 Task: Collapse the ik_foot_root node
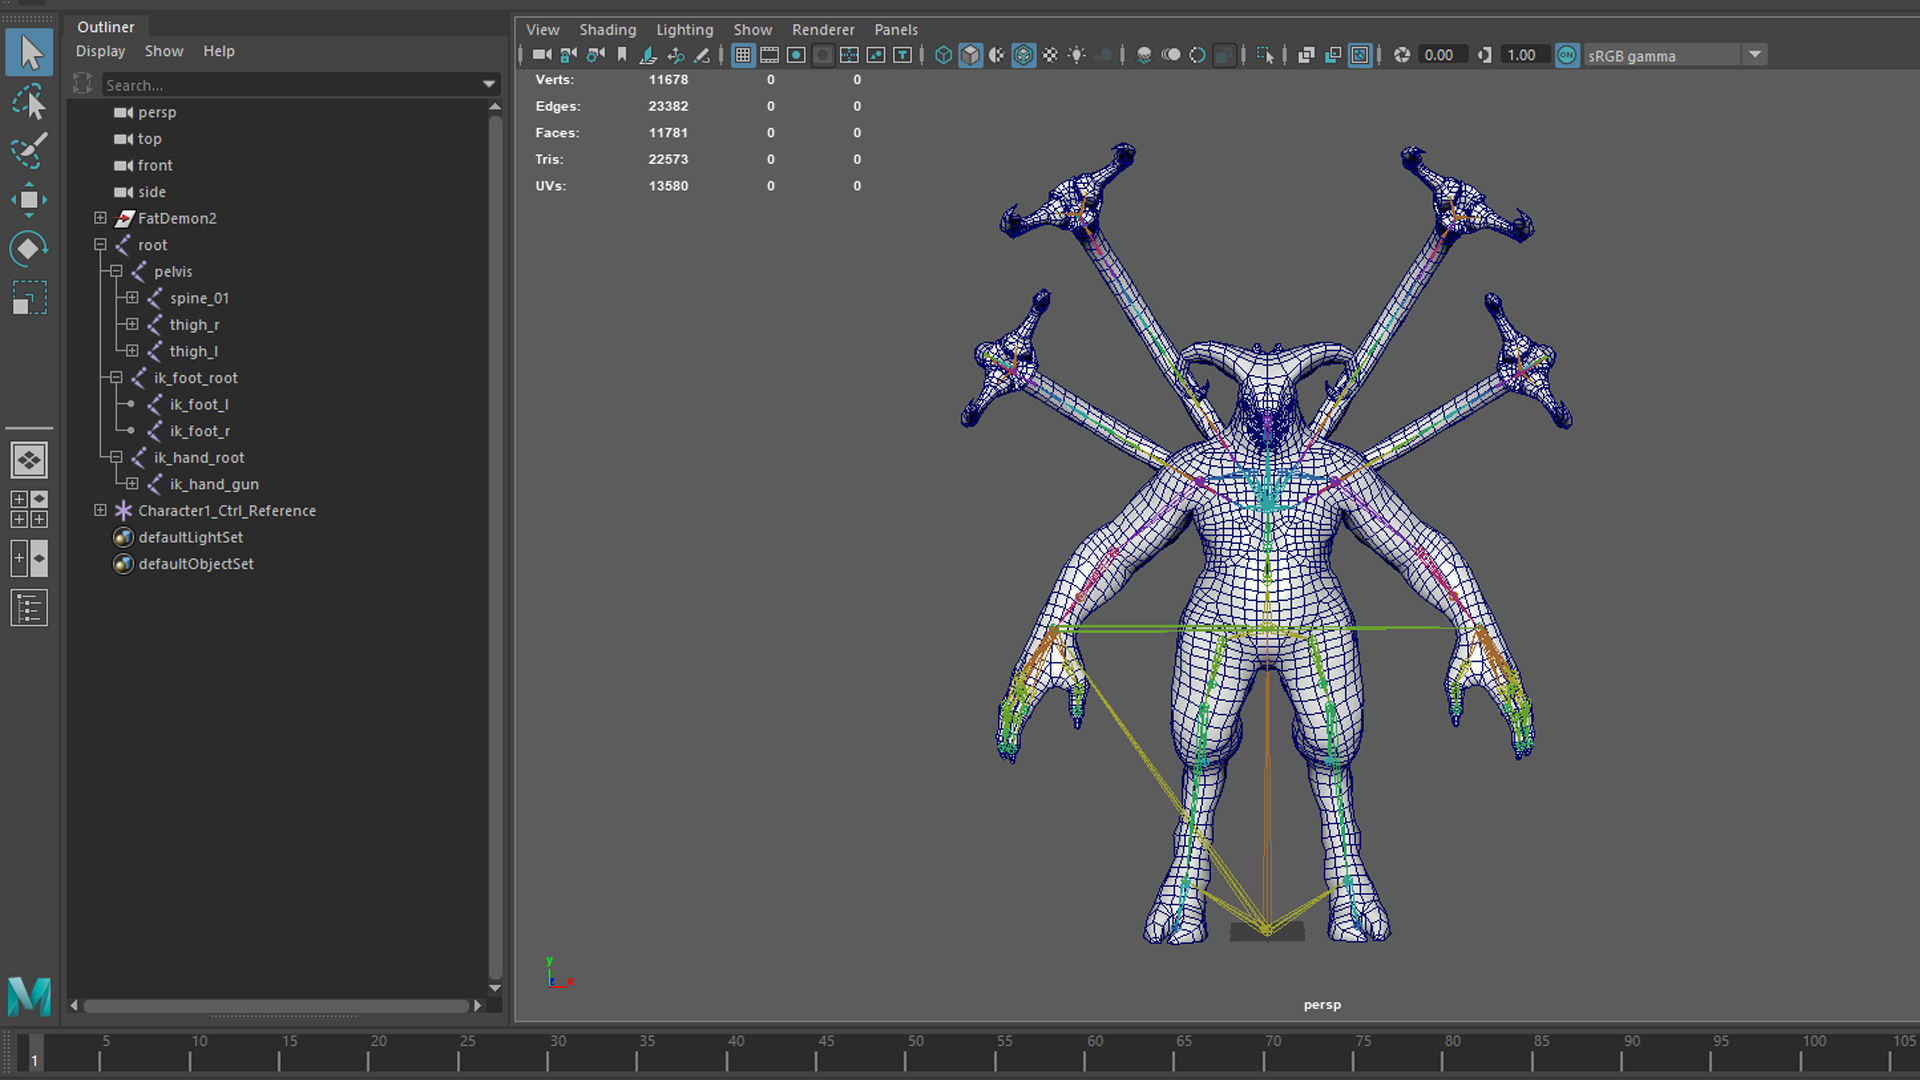[x=116, y=378]
